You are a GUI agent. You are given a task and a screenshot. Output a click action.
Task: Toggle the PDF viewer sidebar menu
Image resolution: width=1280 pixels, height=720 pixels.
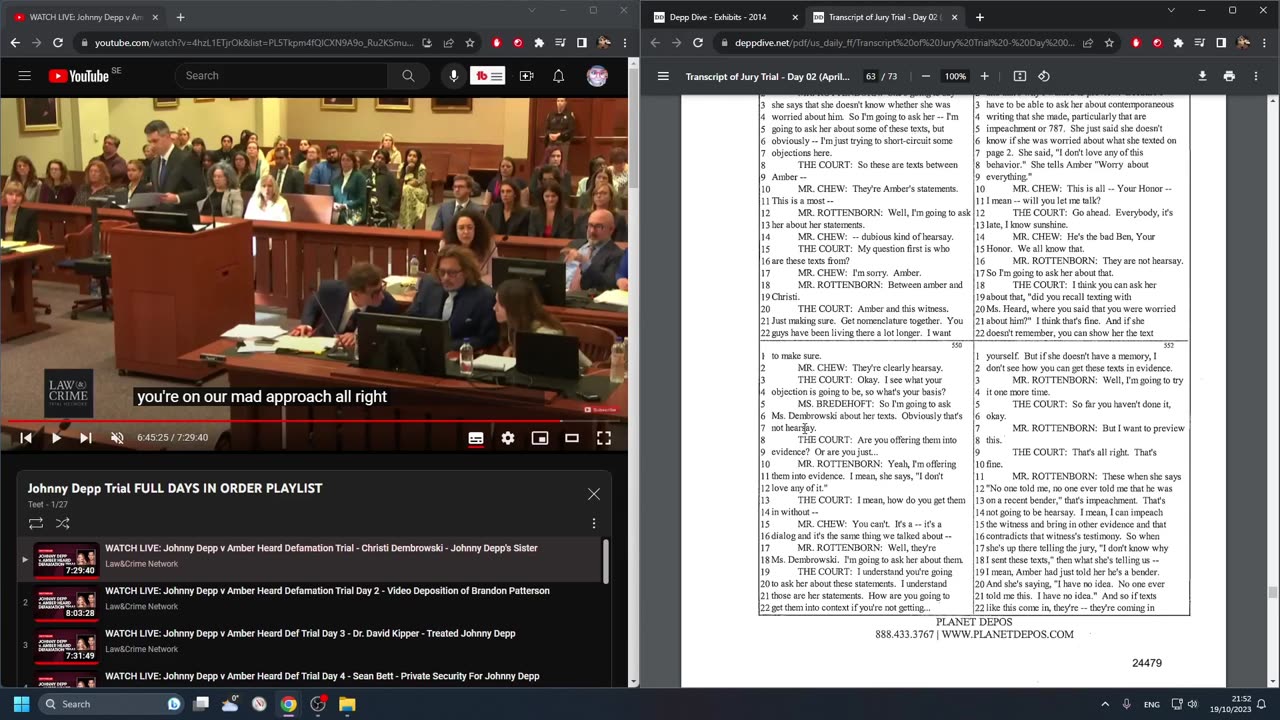[663, 76]
